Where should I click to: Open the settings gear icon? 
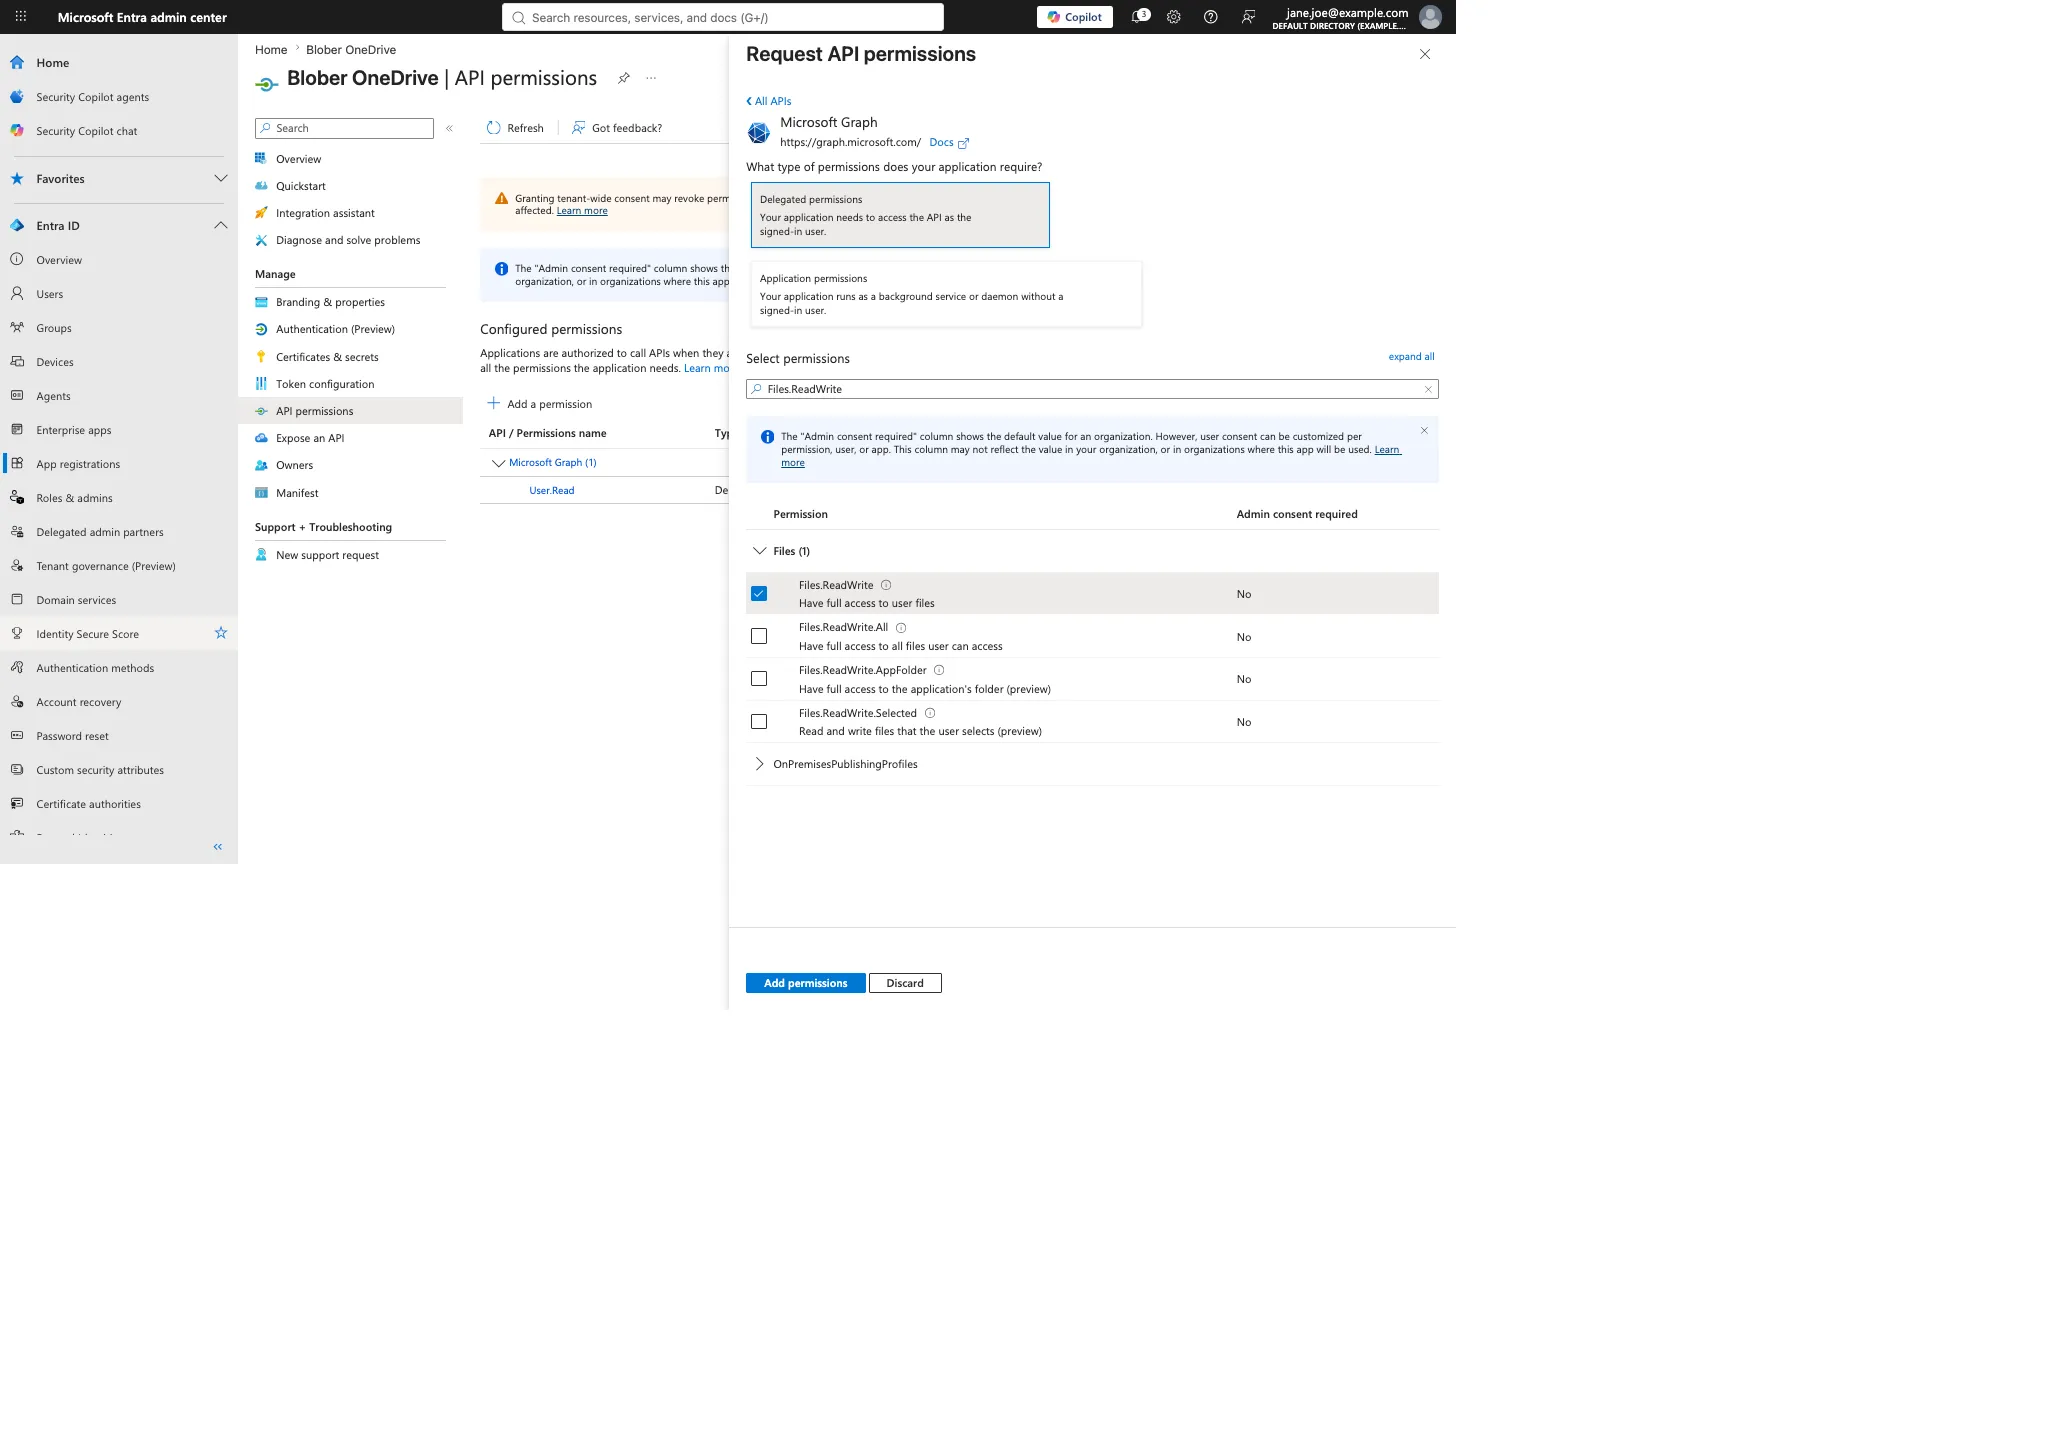tap(1174, 17)
